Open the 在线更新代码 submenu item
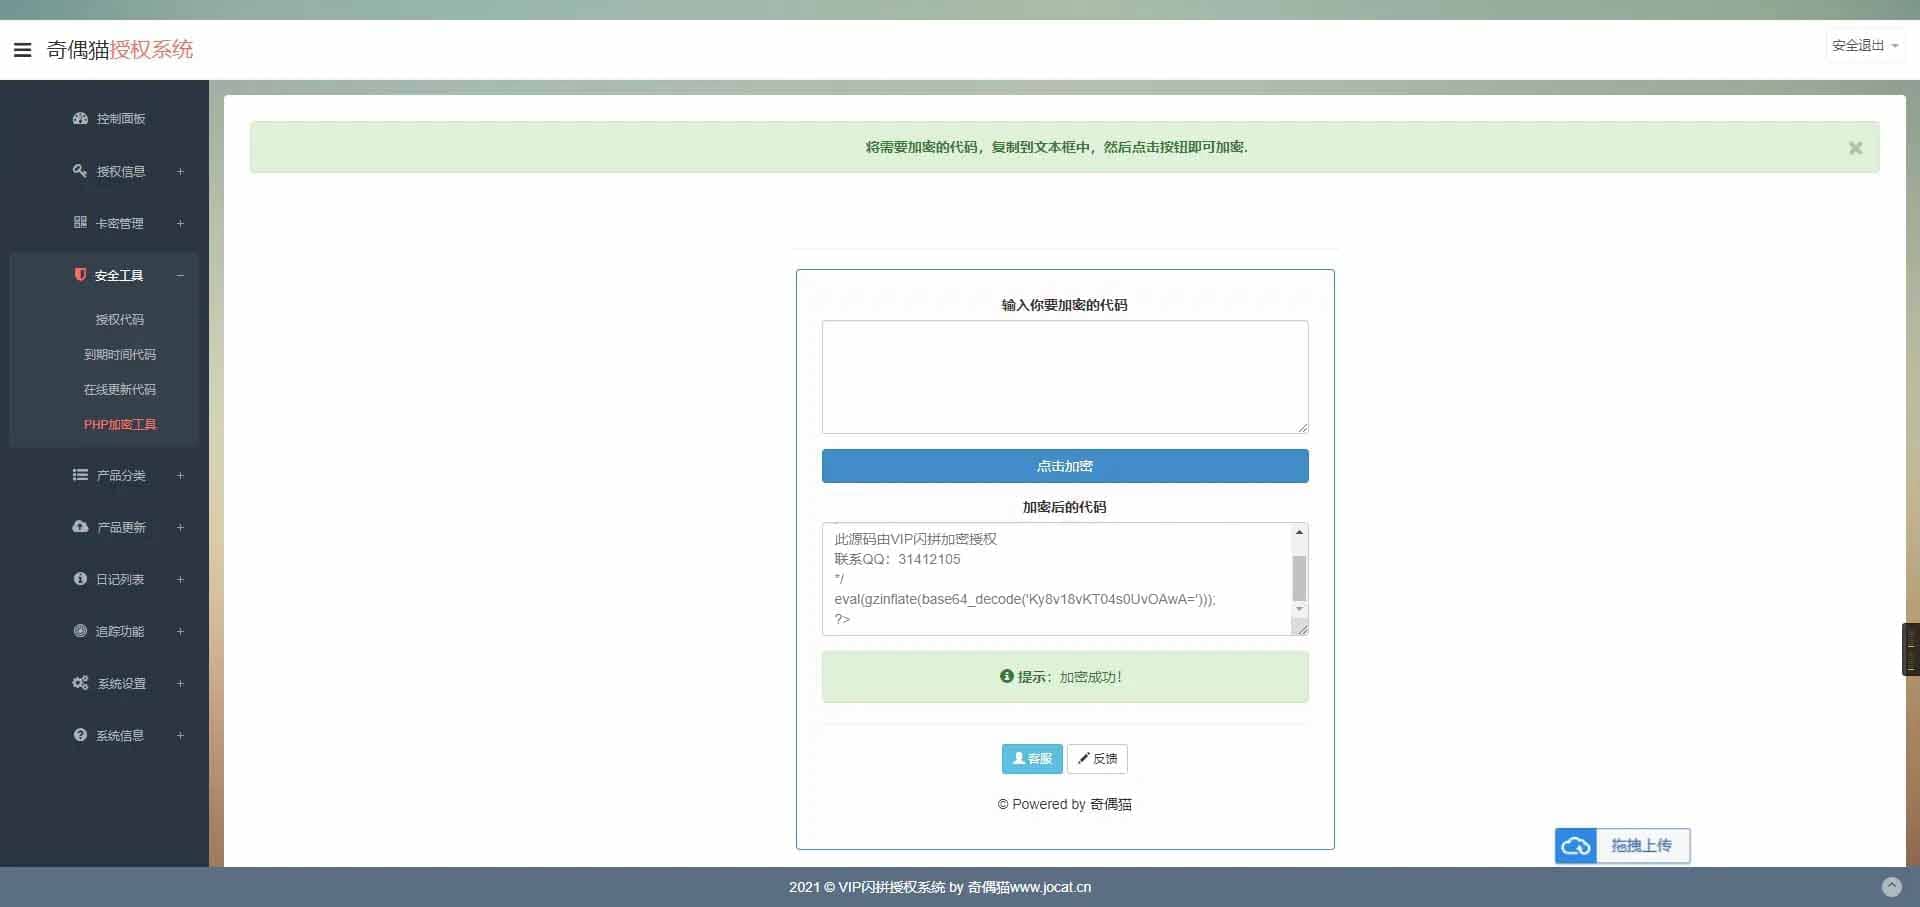Screen dimensions: 1920x907 tap(119, 390)
